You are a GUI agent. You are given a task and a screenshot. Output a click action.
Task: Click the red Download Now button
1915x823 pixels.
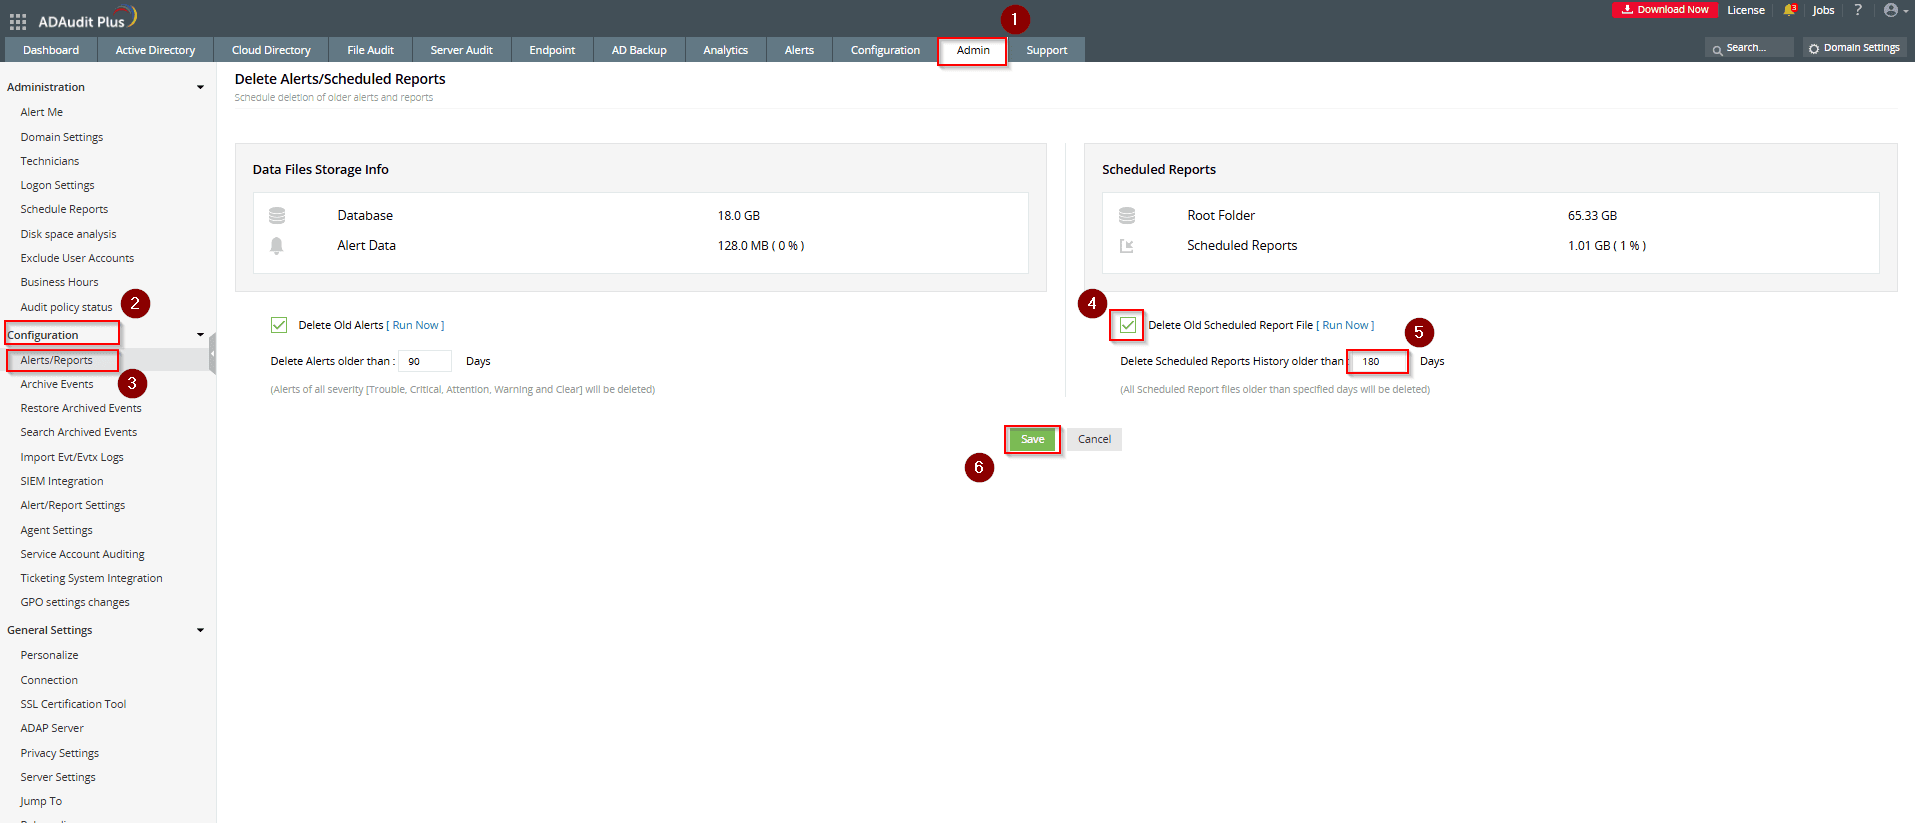pos(1664,10)
